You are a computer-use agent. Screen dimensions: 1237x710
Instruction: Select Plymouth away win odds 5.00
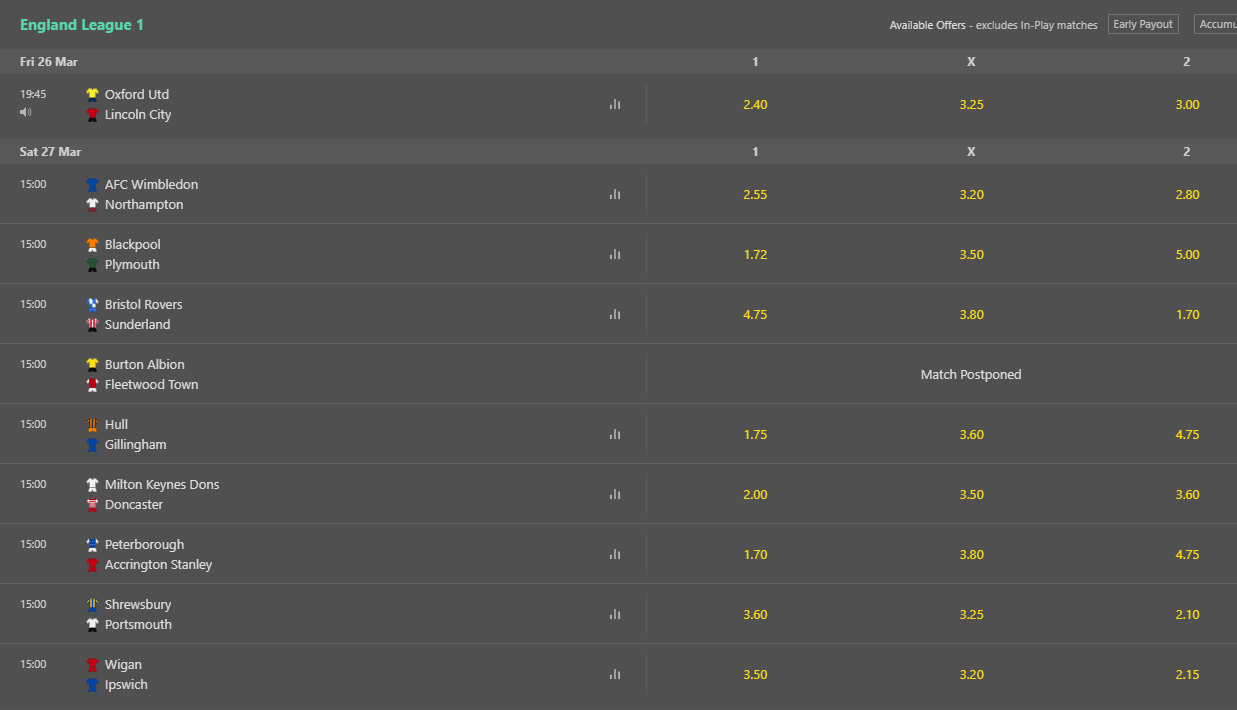1187,254
